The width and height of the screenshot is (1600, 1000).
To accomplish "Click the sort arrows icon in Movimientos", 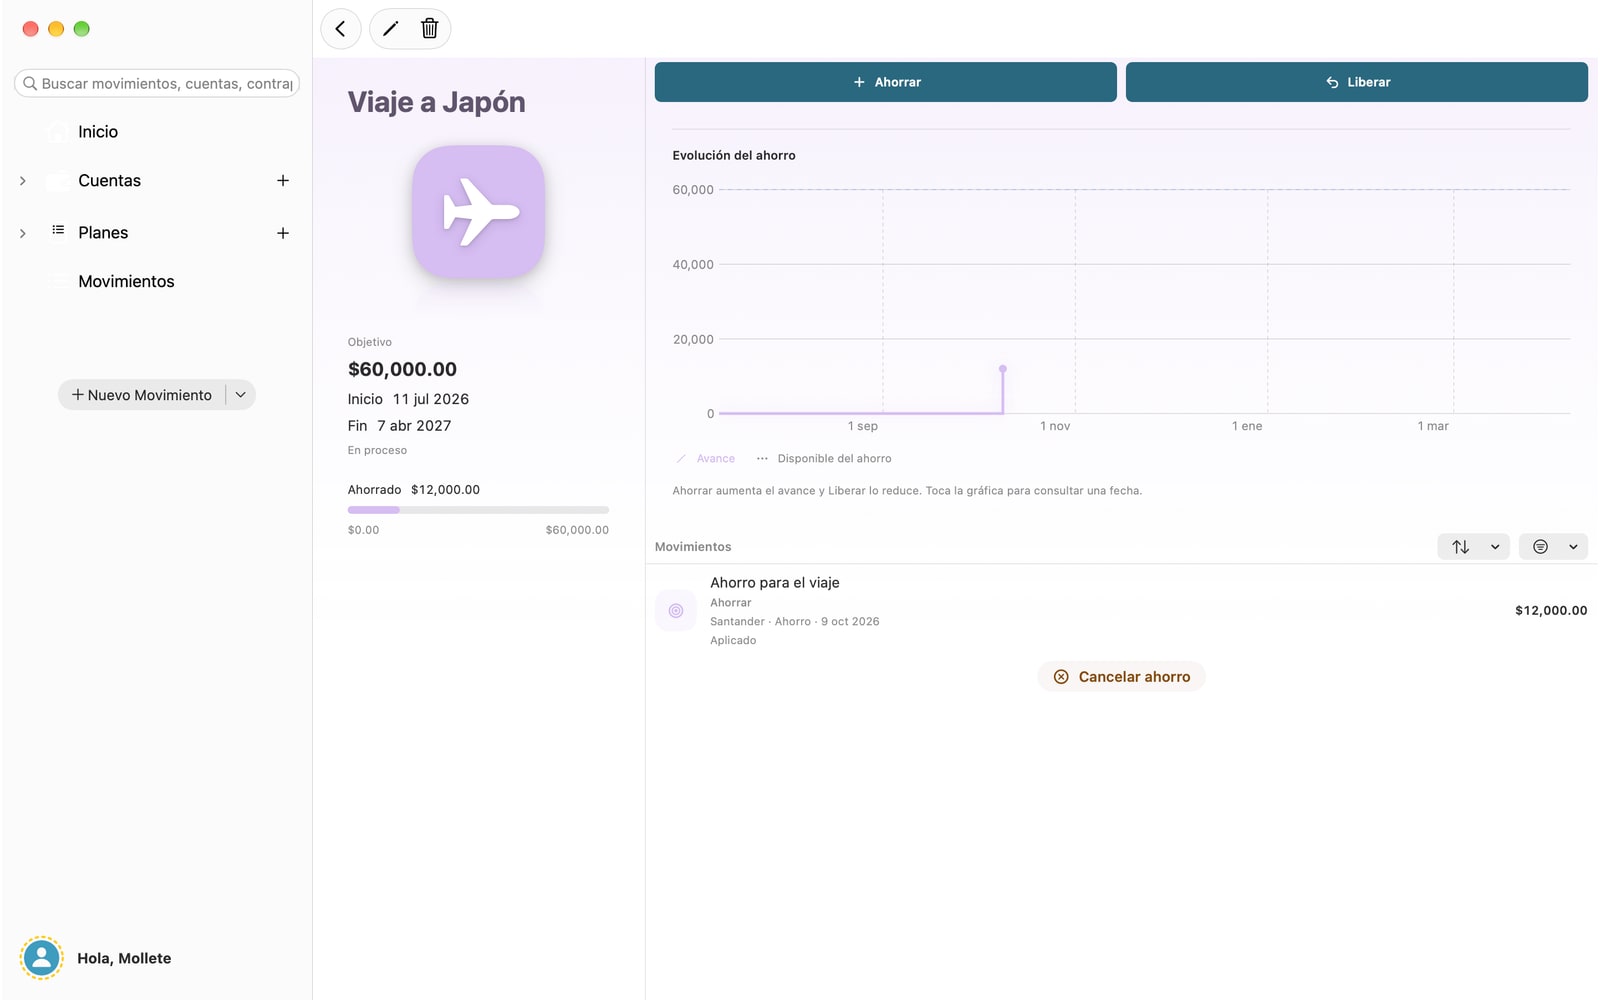I will point(1461,547).
